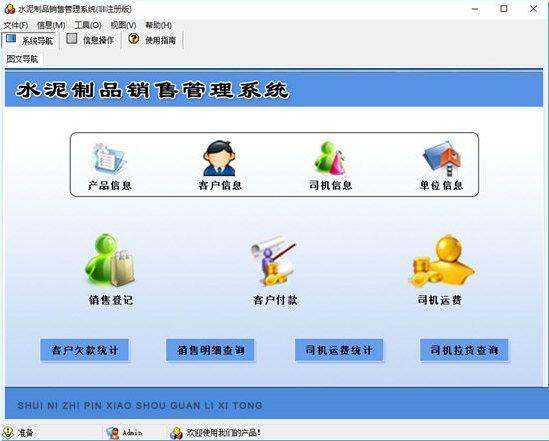Click the Admin user status icon
Screen dimensions: 549x441
113,433
